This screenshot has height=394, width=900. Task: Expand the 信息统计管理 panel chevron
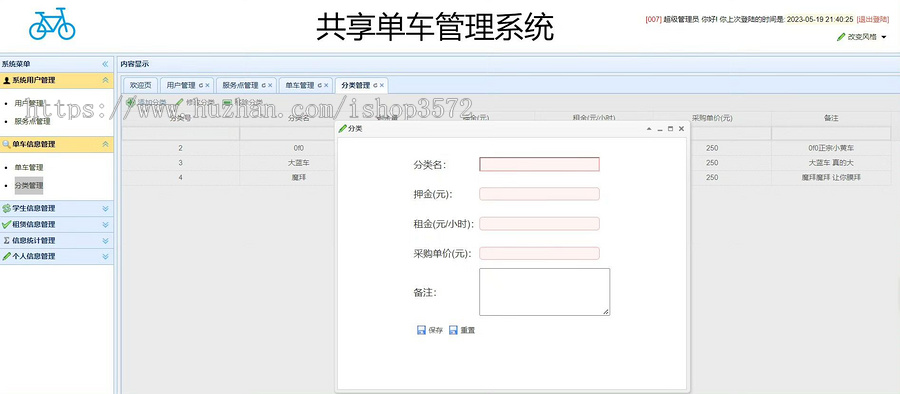click(x=105, y=241)
